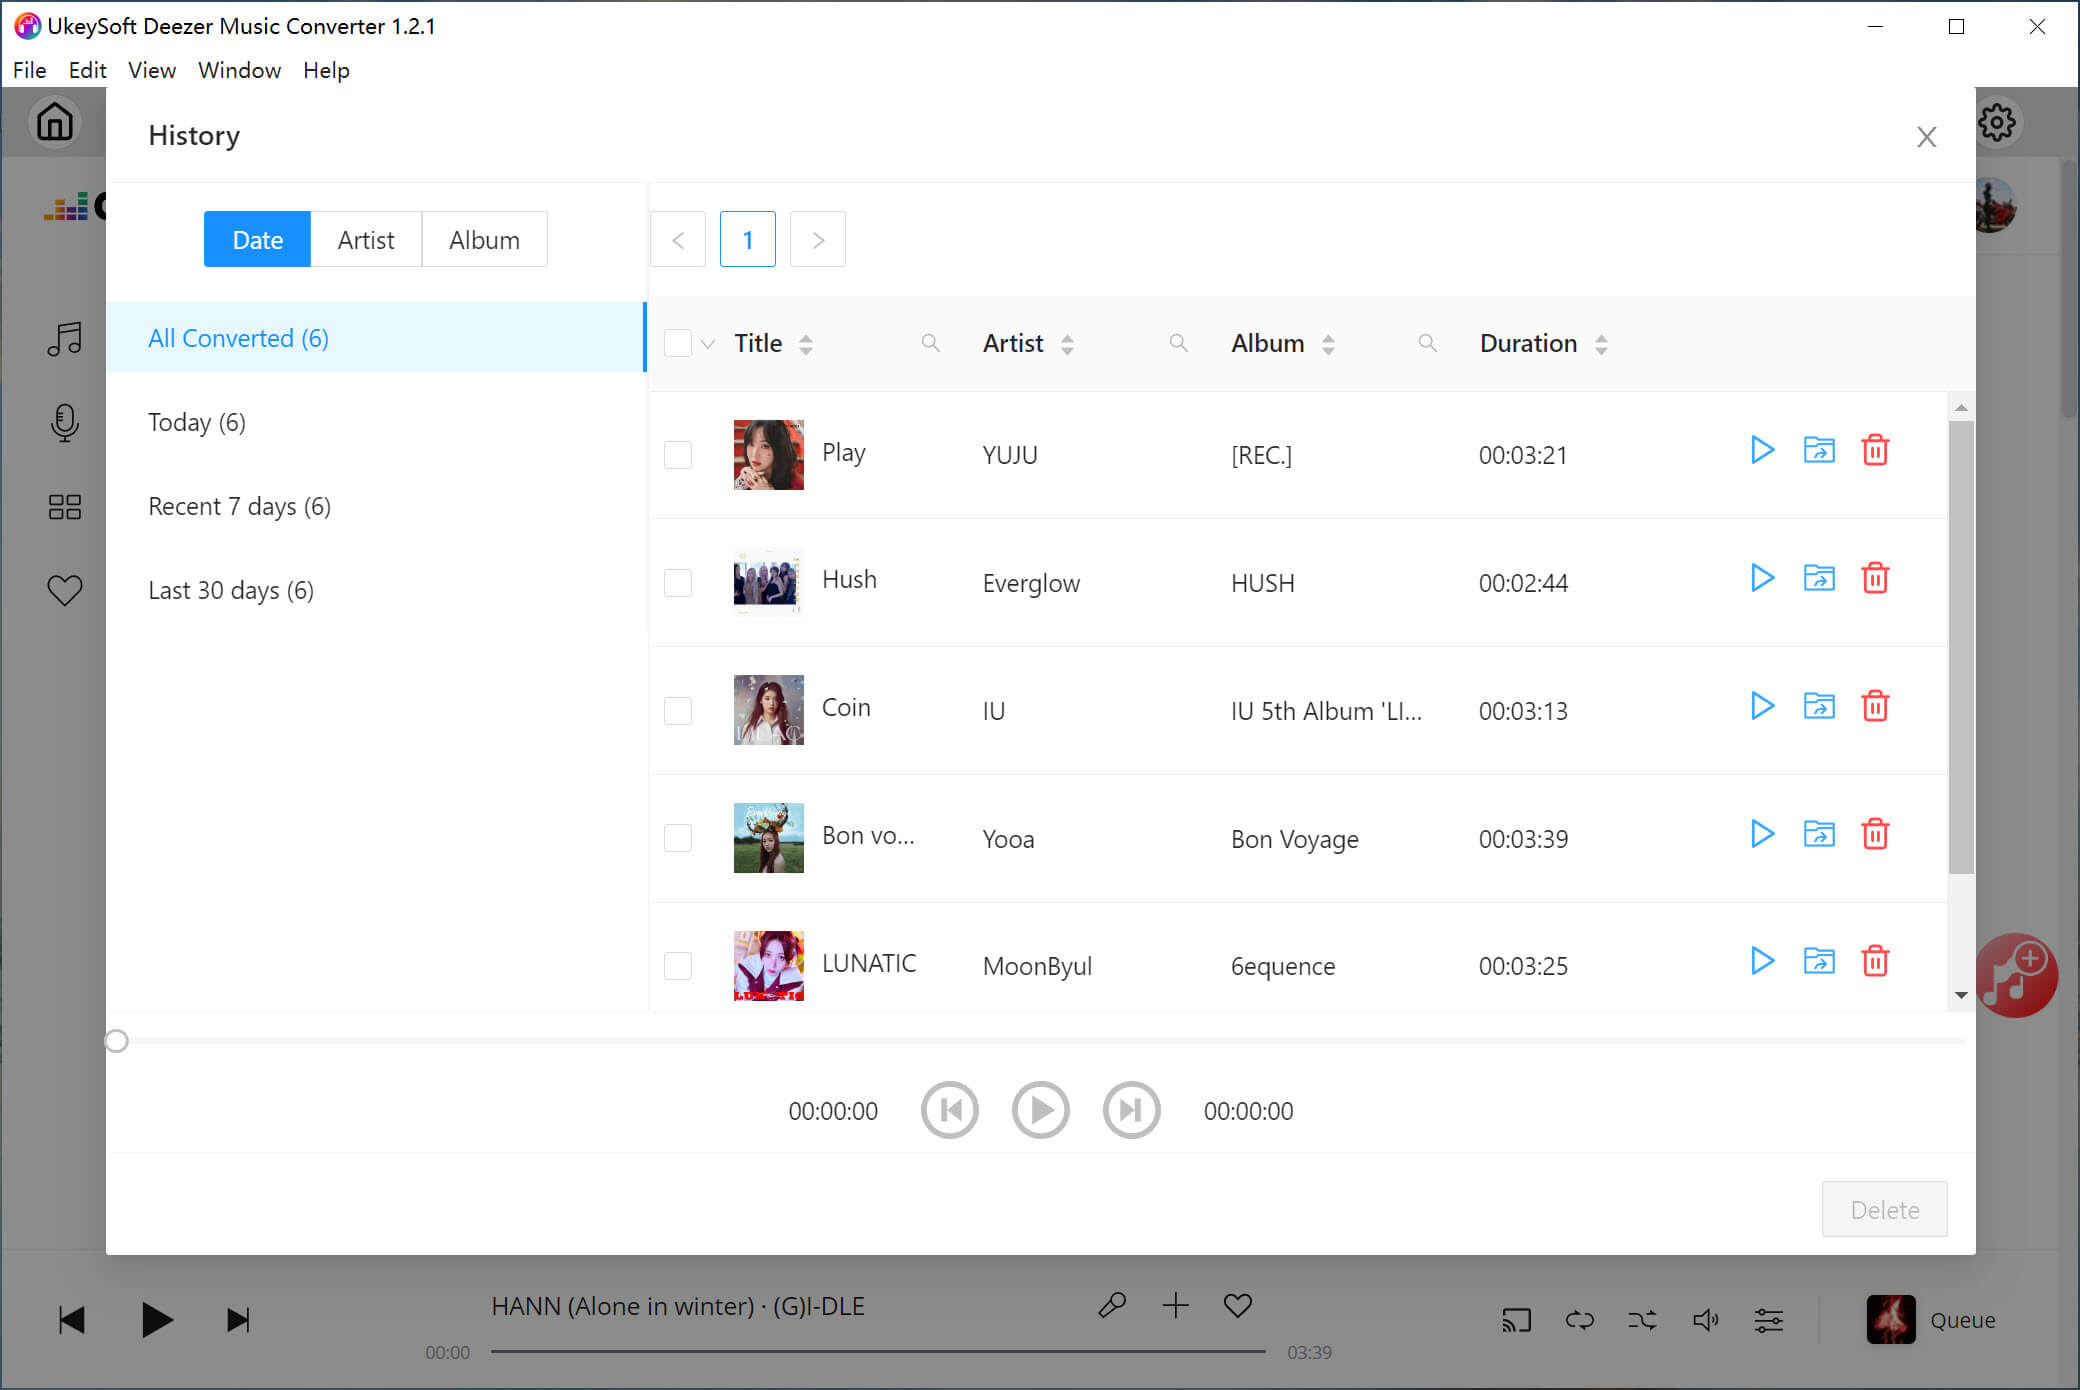Click the play icon for 'Coin' by IU
The width and height of the screenshot is (2080, 1390).
click(x=1762, y=707)
